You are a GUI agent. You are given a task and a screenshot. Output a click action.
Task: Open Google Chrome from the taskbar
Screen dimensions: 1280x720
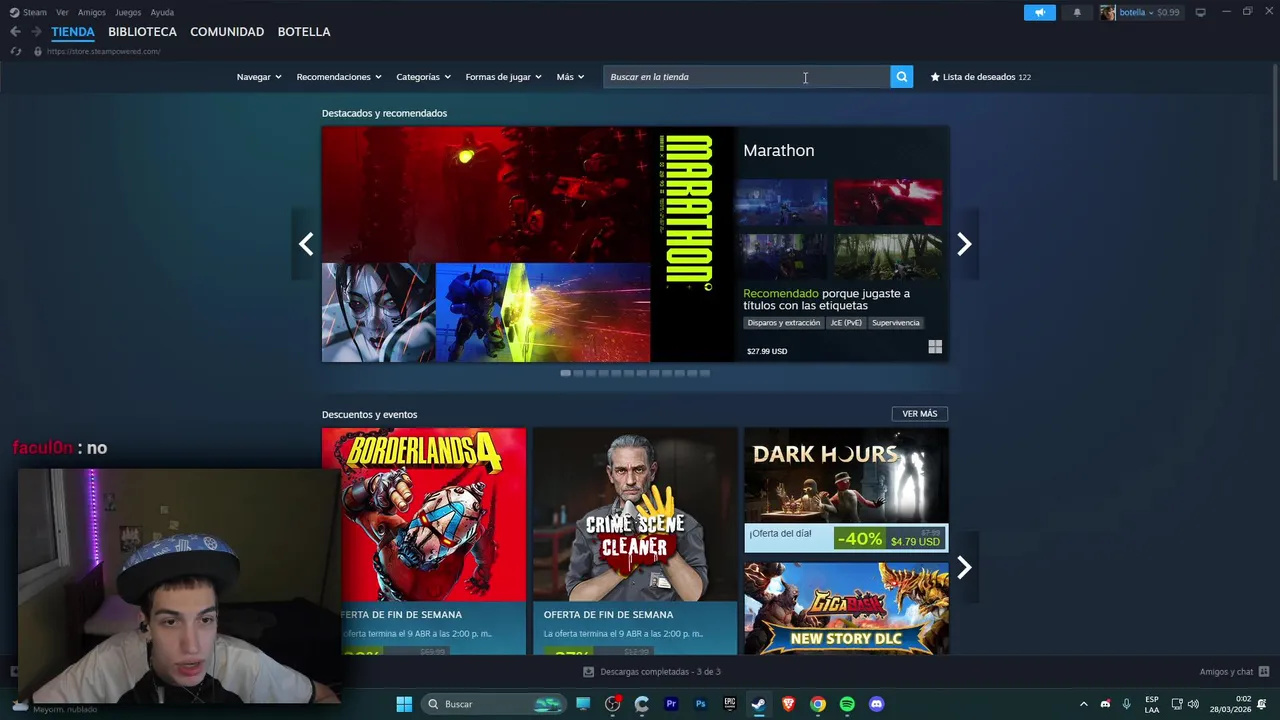(818, 704)
